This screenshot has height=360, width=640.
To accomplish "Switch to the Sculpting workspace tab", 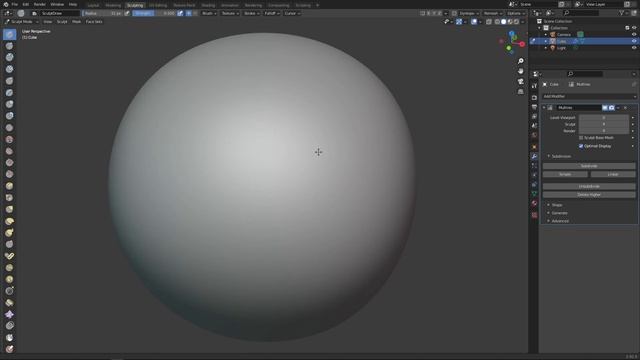I will pyautogui.click(x=135, y=5).
